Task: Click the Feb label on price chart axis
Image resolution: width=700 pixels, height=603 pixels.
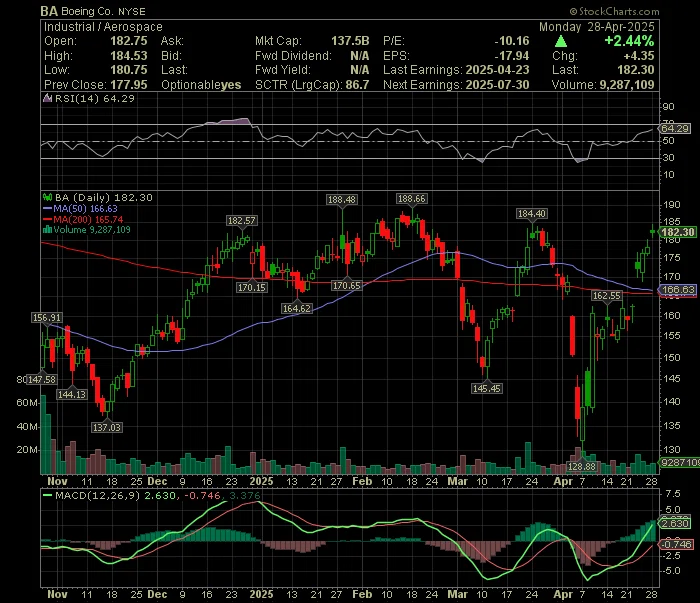Action: point(362,481)
